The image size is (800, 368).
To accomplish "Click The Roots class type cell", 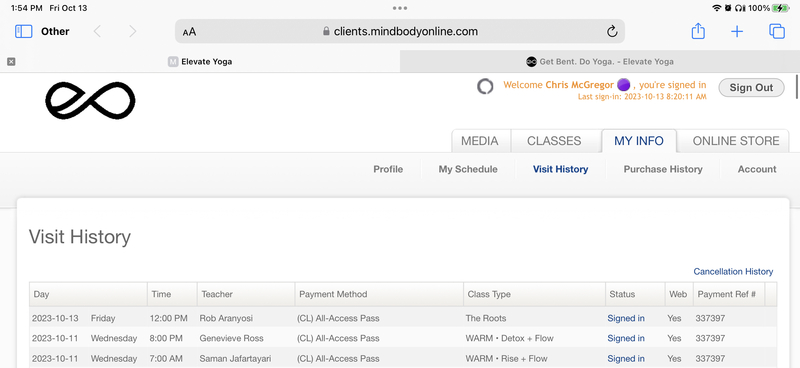I will 486,318.
